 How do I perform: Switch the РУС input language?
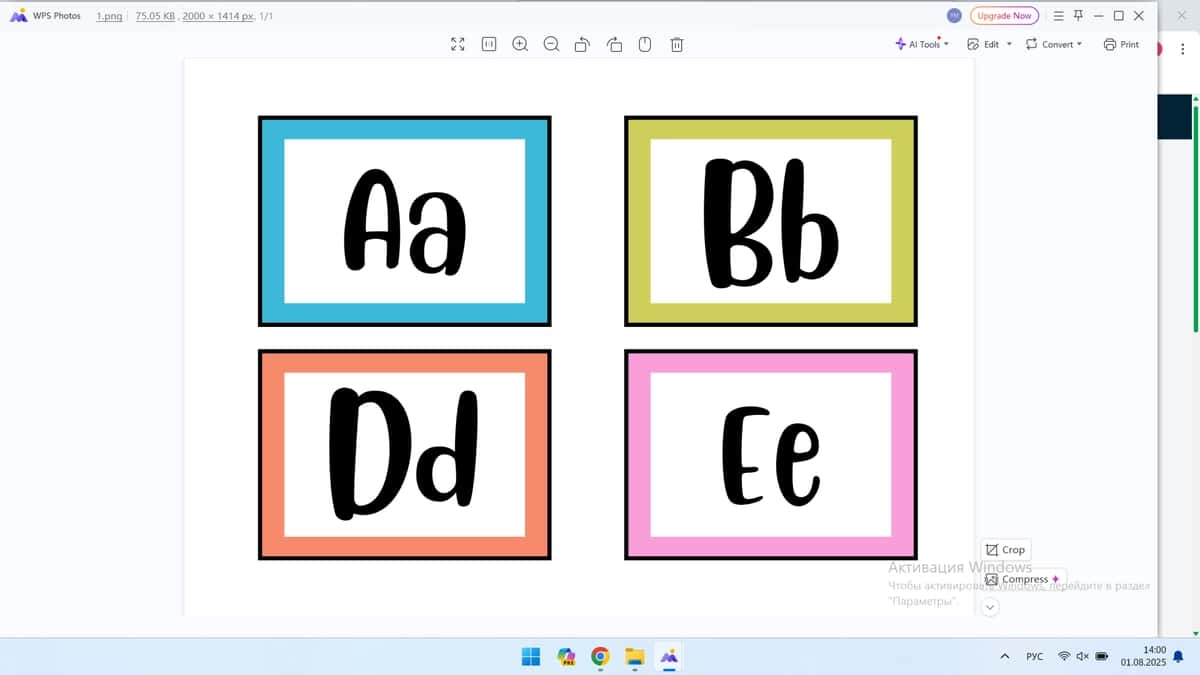coord(1035,656)
